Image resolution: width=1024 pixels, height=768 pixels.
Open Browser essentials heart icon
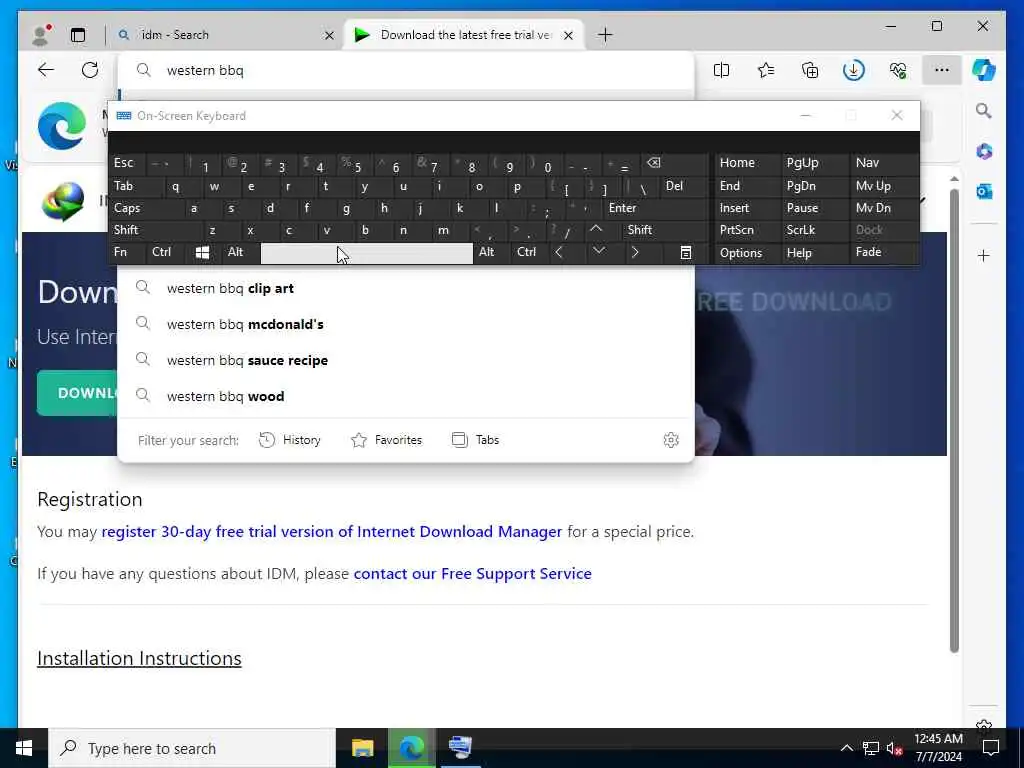click(x=898, y=70)
